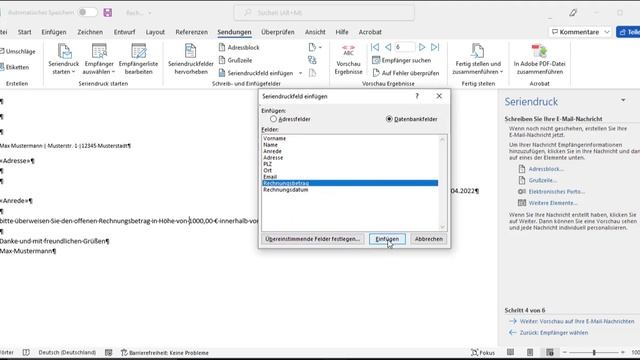Screen dimensions: 640x360
Task: Click the Felder list scrollbar
Action: pyautogui.click(x=442, y=183)
